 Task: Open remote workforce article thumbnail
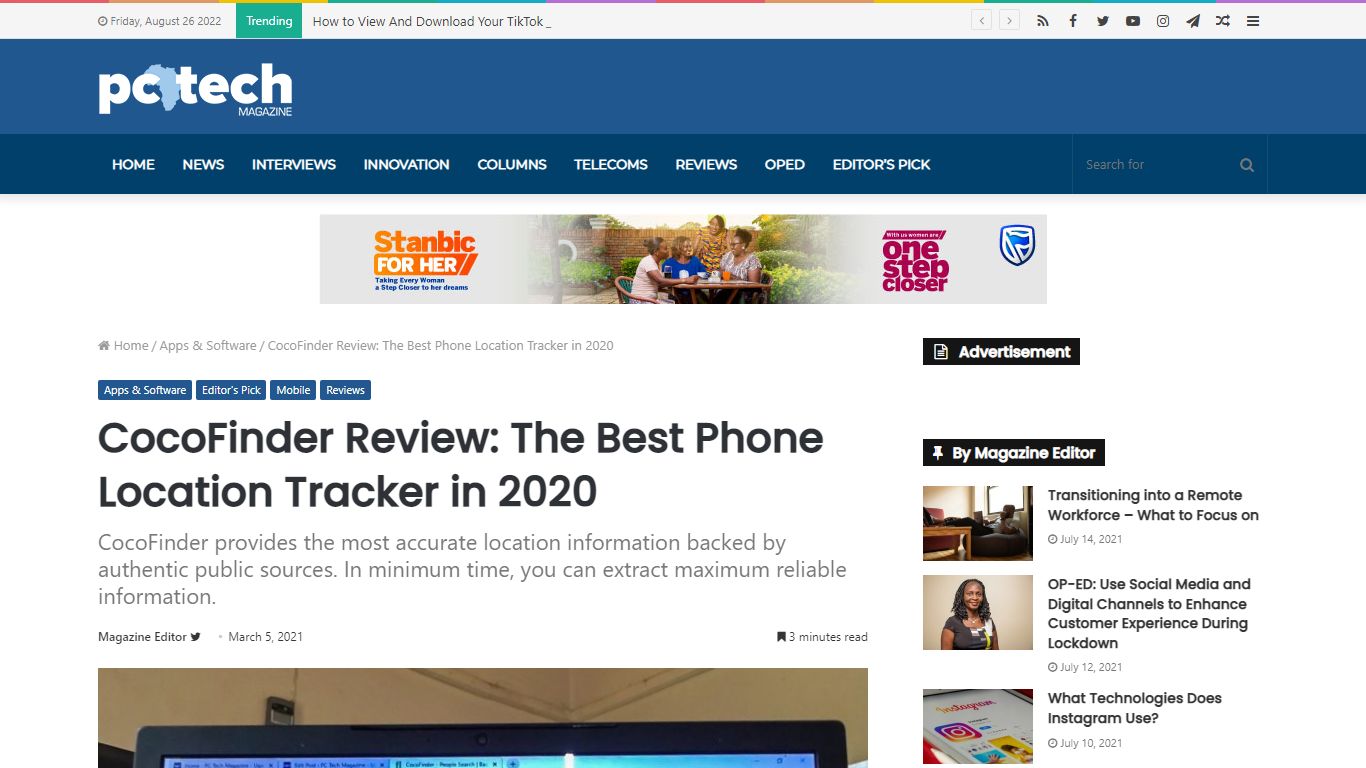[978, 523]
